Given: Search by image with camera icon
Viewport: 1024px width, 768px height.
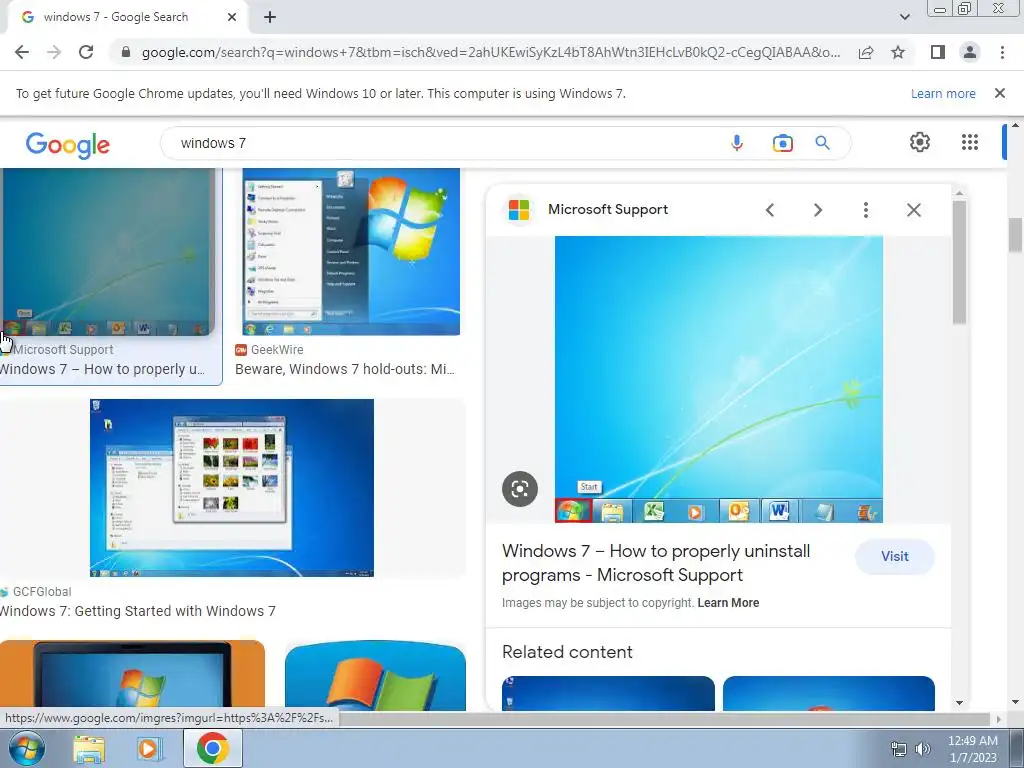Looking at the screenshot, I should pos(782,143).
